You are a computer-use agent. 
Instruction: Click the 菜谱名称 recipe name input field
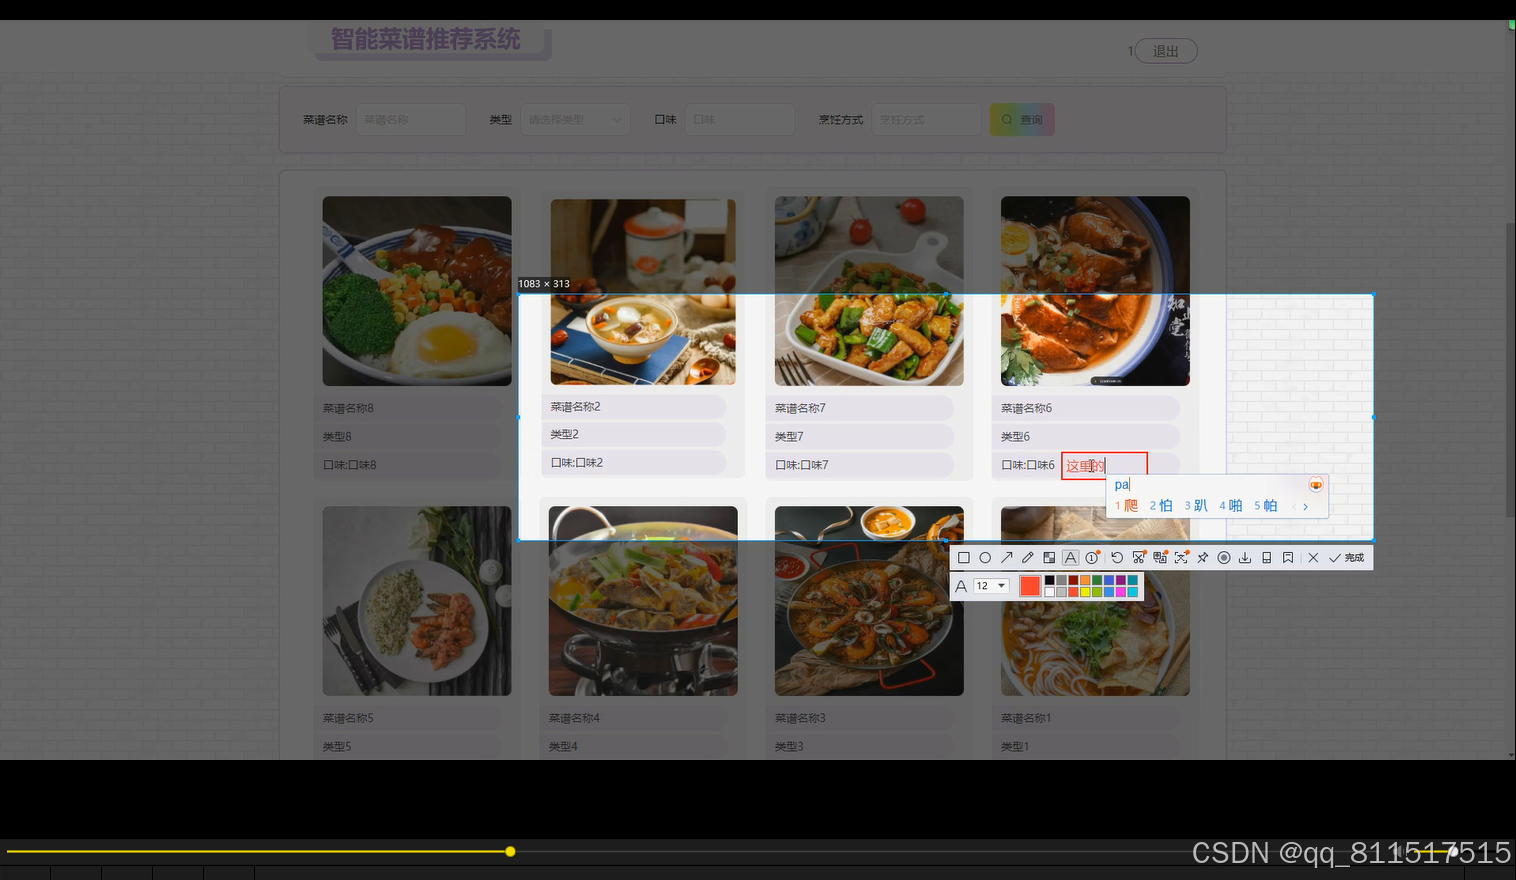click(x=410, y=119)
